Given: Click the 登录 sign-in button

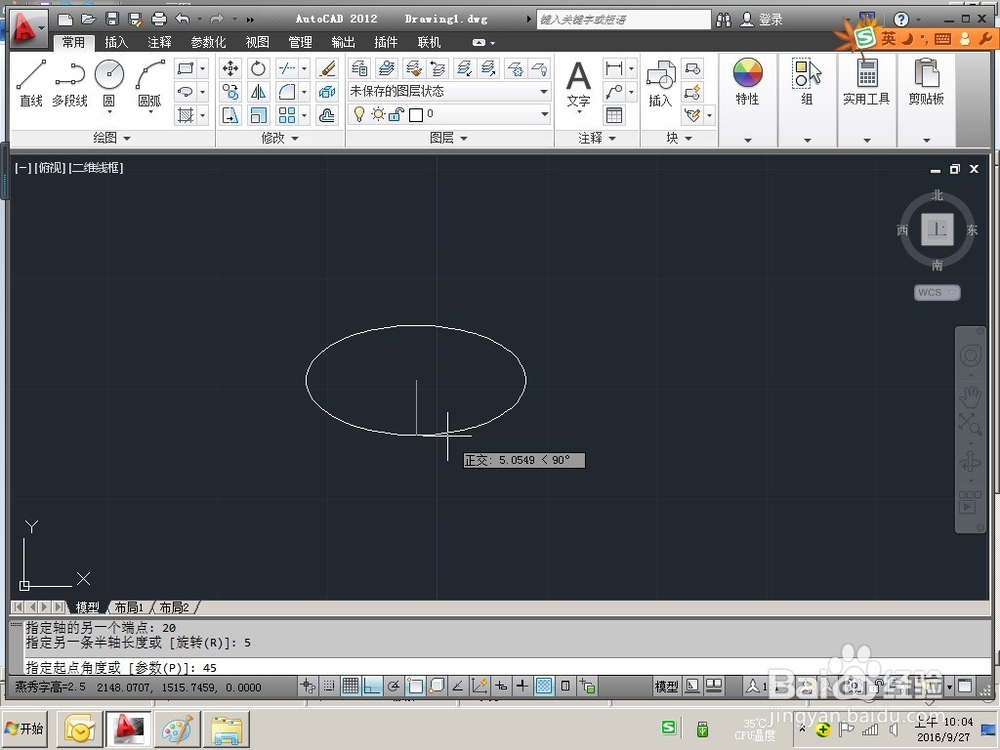Looking at the screenshot, I should click(x=761, y=20).
